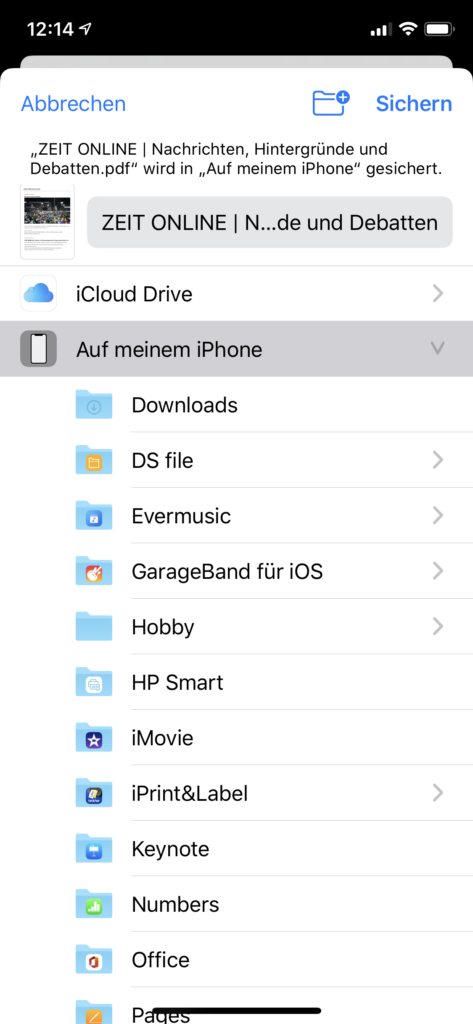473x1024 pixels.
Task: Choose the GarageBand für iOS folder icon
Action: tap(94, 571)
